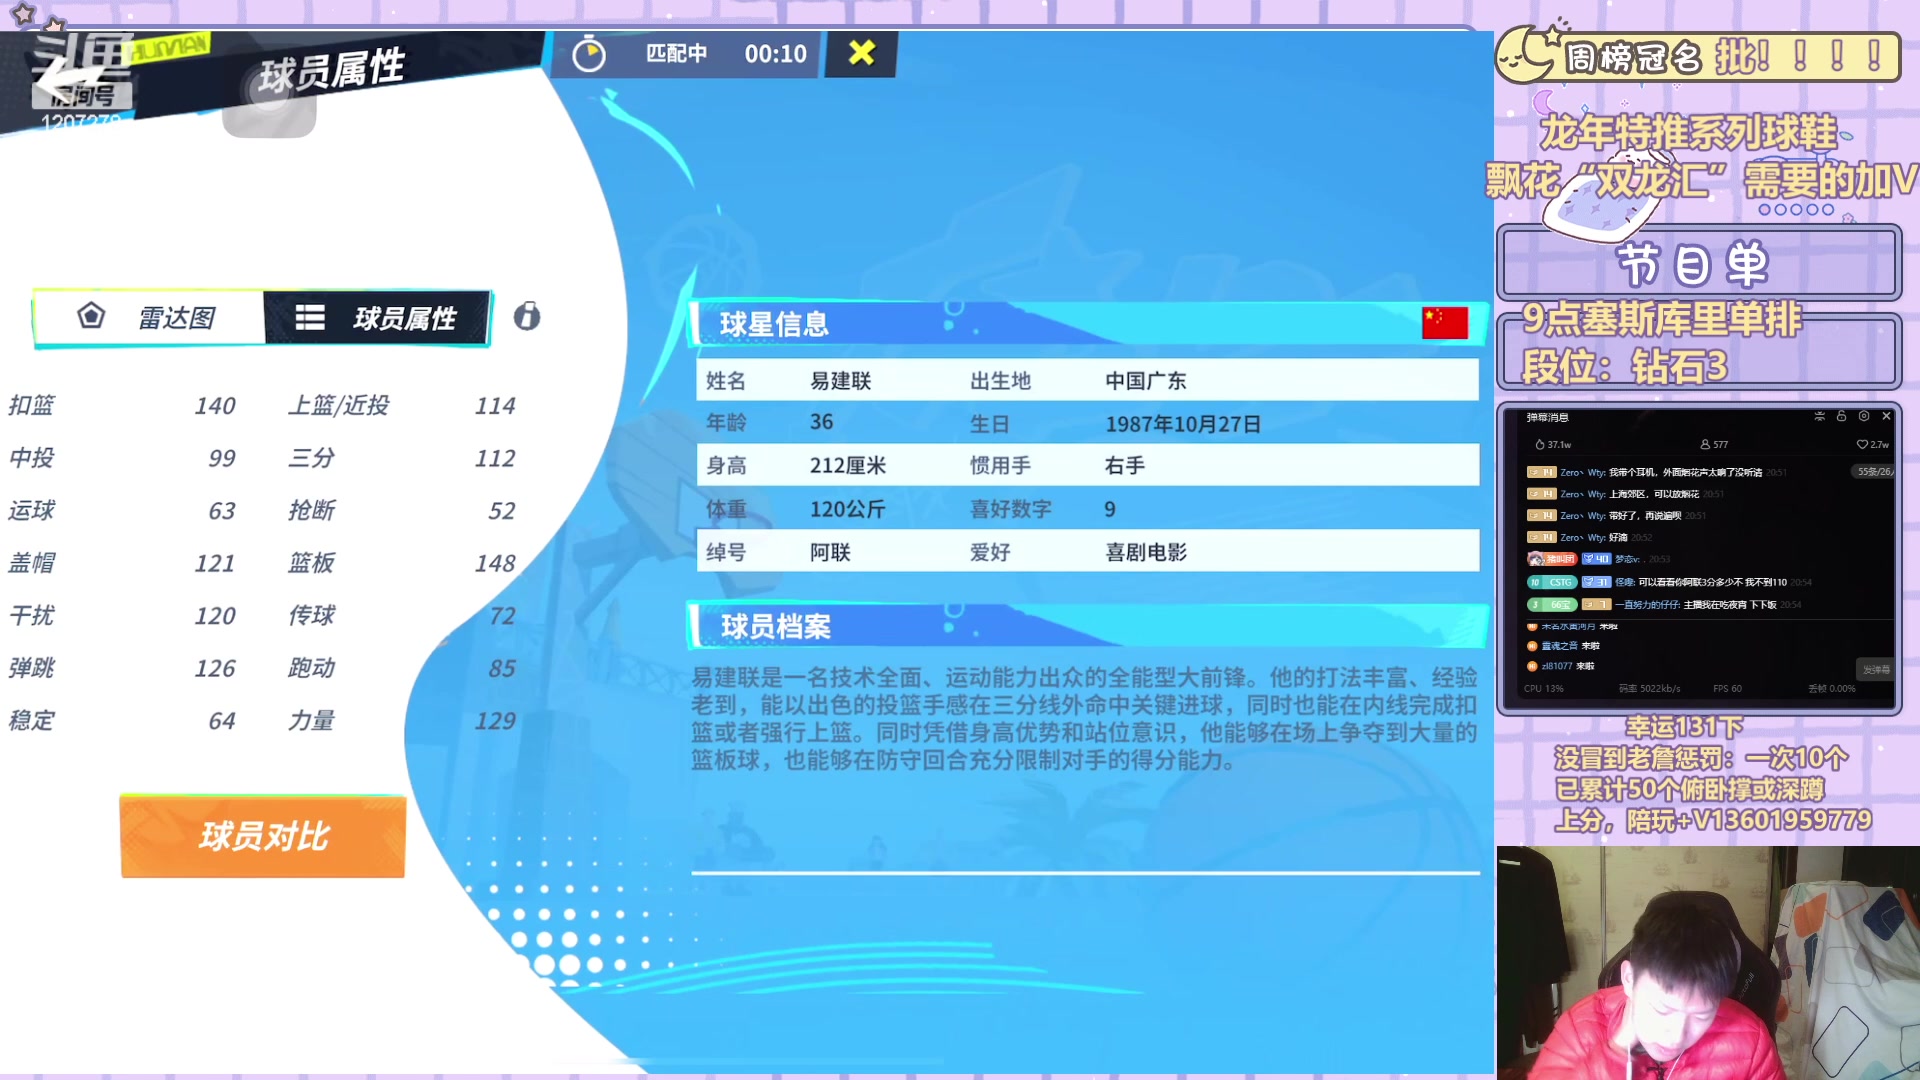Image resolution: width=1920 pixels, height=1080 pixels.
Task: Click the weight value 120公斤
Action: click(x=848, y=509)
